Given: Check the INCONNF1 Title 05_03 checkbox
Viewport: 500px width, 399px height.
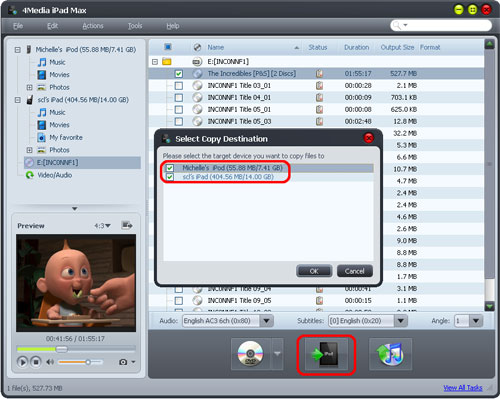Looking at the screenshot, I should point(179,121).
